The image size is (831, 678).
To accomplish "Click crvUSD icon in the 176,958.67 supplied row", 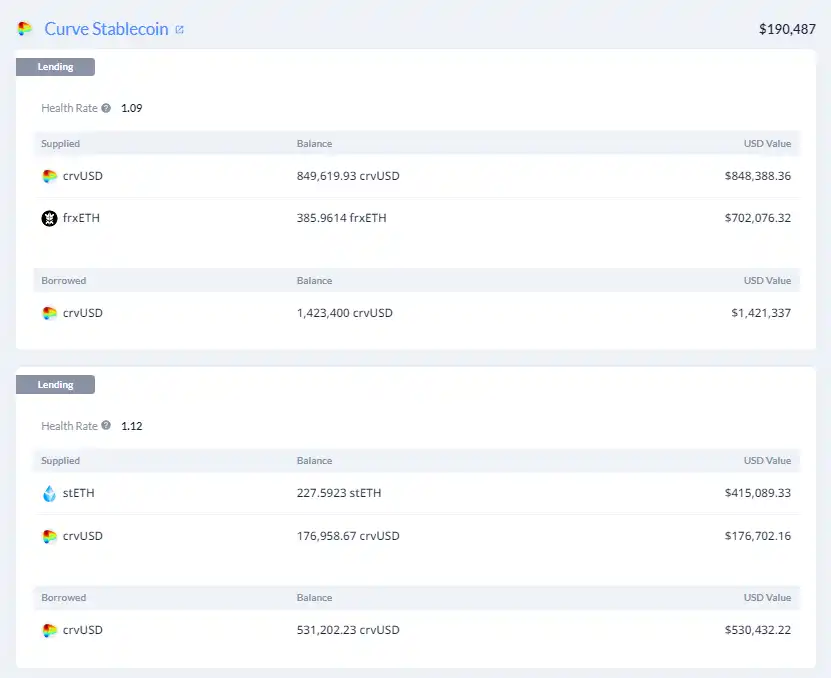I will 49,536.
